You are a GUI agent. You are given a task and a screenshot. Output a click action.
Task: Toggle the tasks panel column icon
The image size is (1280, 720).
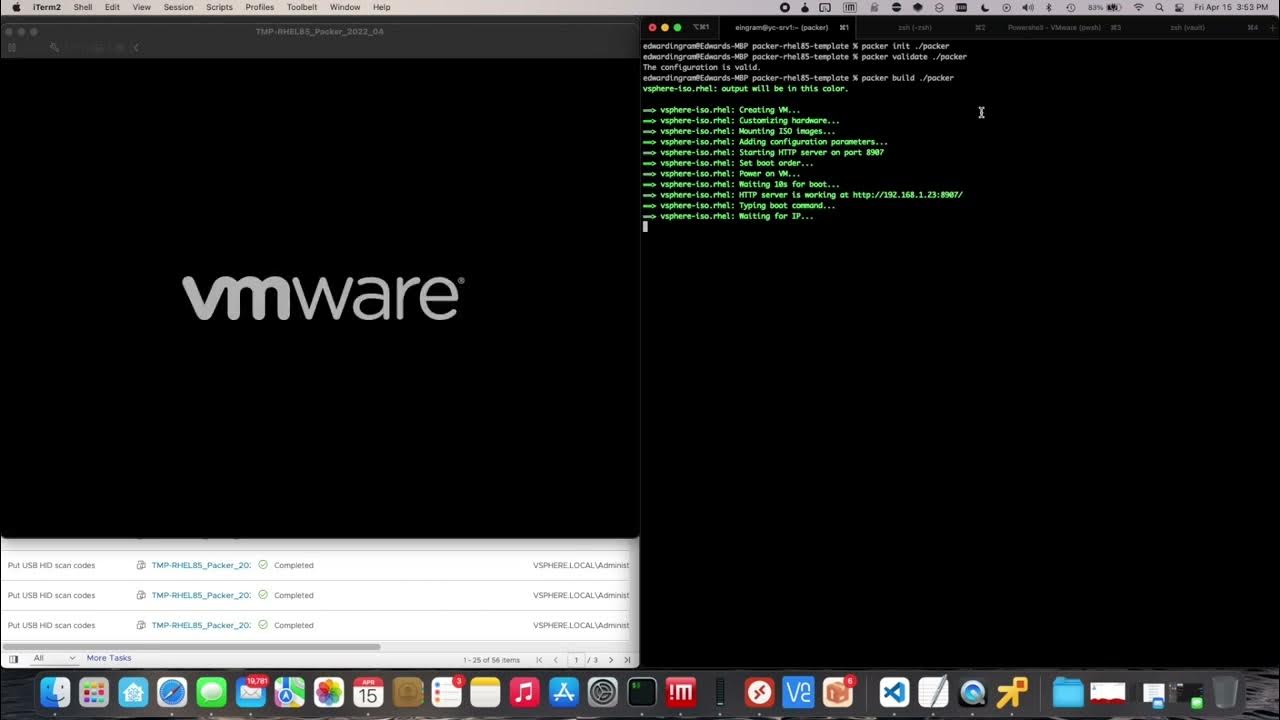click(13, 659)
